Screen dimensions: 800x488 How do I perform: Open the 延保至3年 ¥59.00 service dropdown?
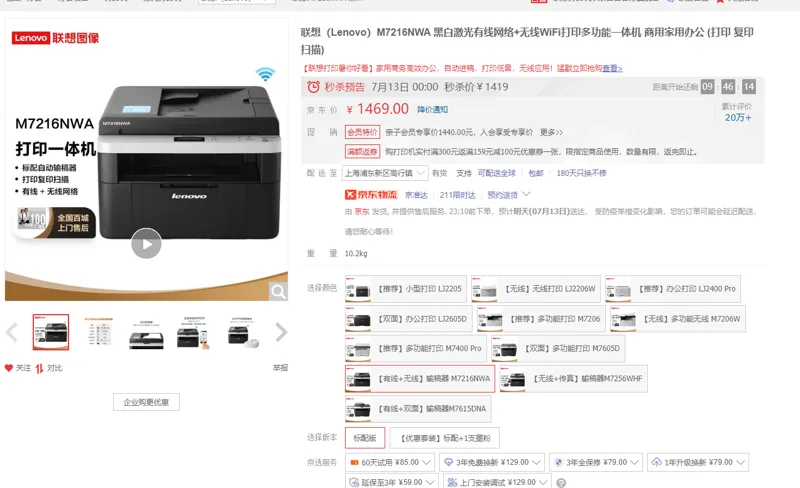[392, 482]
